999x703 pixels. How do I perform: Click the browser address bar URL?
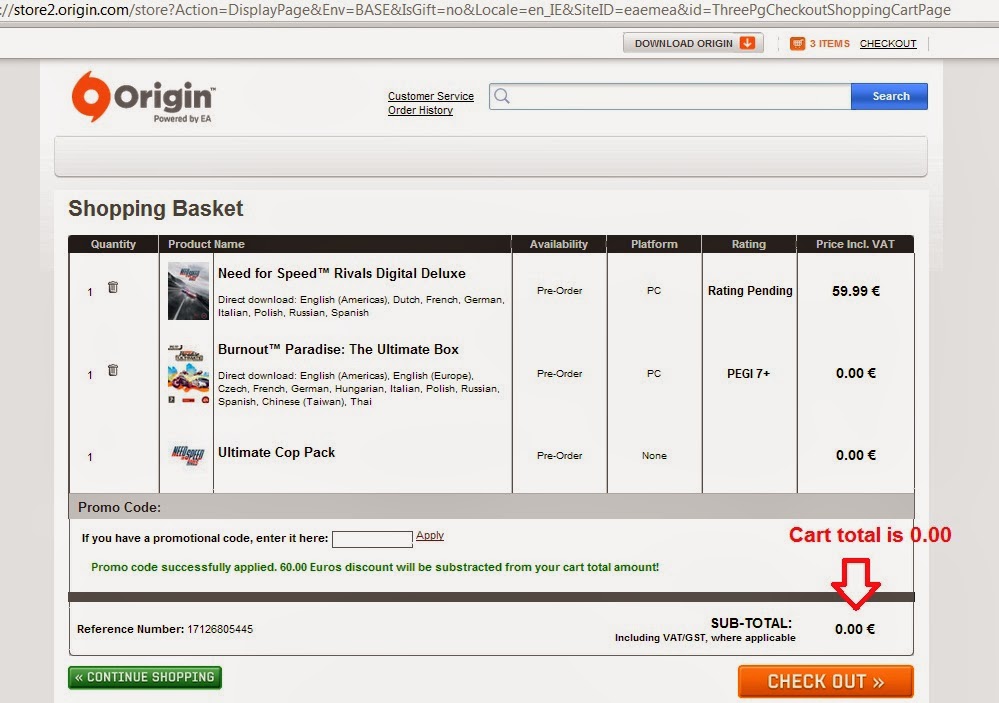point(475,10)
